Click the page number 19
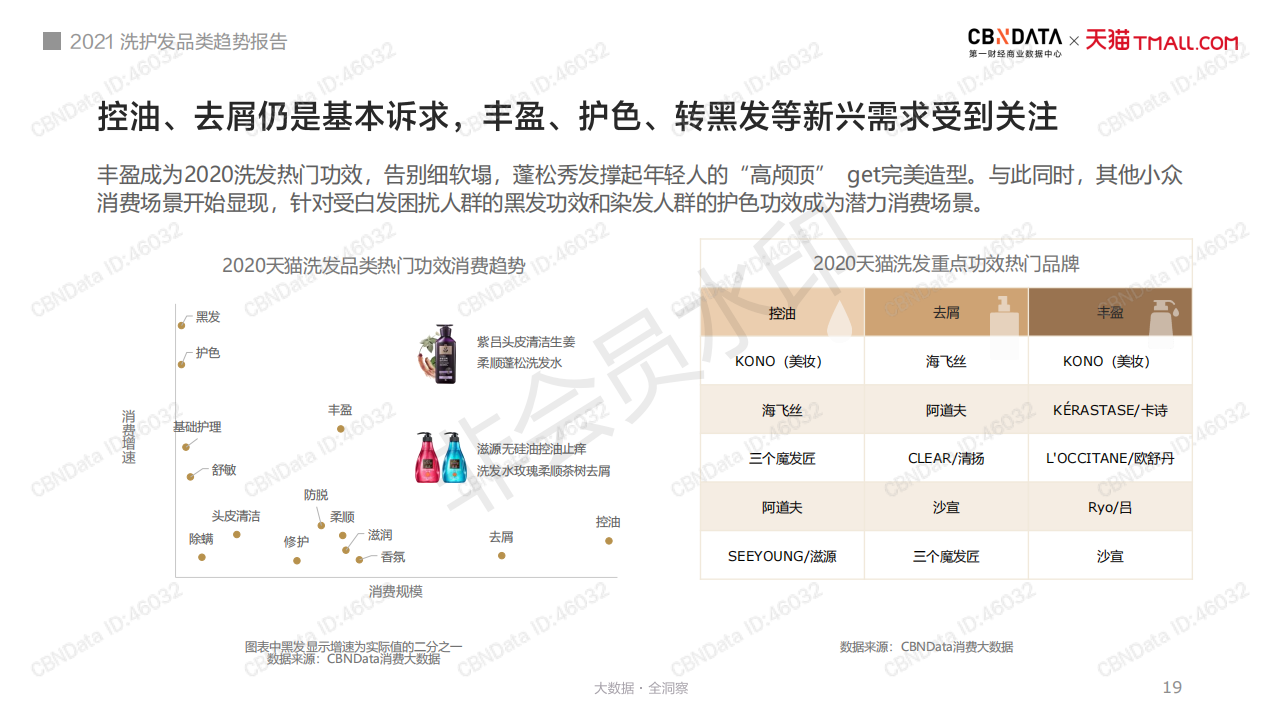Viewport: 1280px width, 720px height. point(1172,687)
